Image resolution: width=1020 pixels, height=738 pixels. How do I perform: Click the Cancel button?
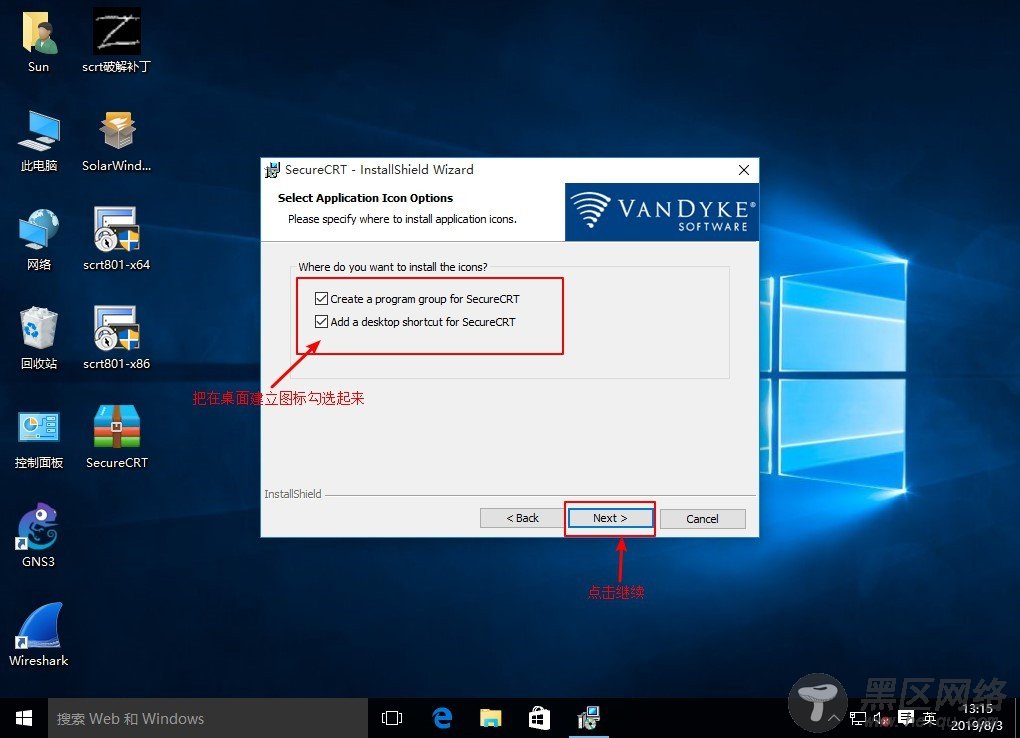coord(703,519)
